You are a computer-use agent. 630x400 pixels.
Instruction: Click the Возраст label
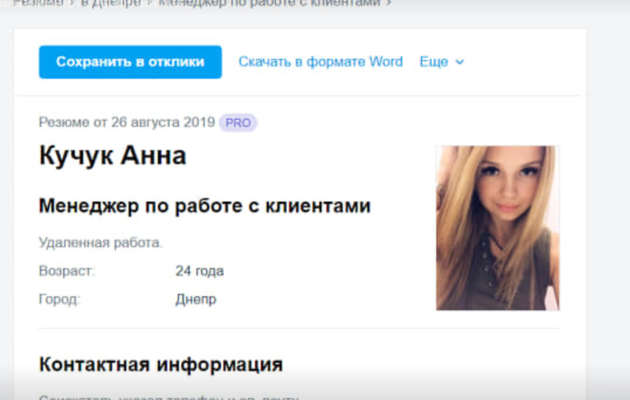pyautogui.click(x=66, y=271)
